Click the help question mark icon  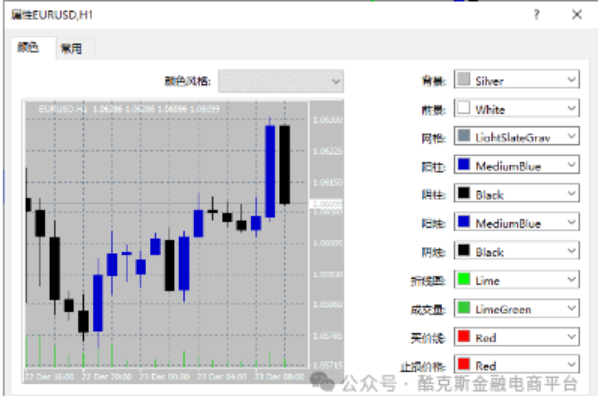[x=536, y=15]
